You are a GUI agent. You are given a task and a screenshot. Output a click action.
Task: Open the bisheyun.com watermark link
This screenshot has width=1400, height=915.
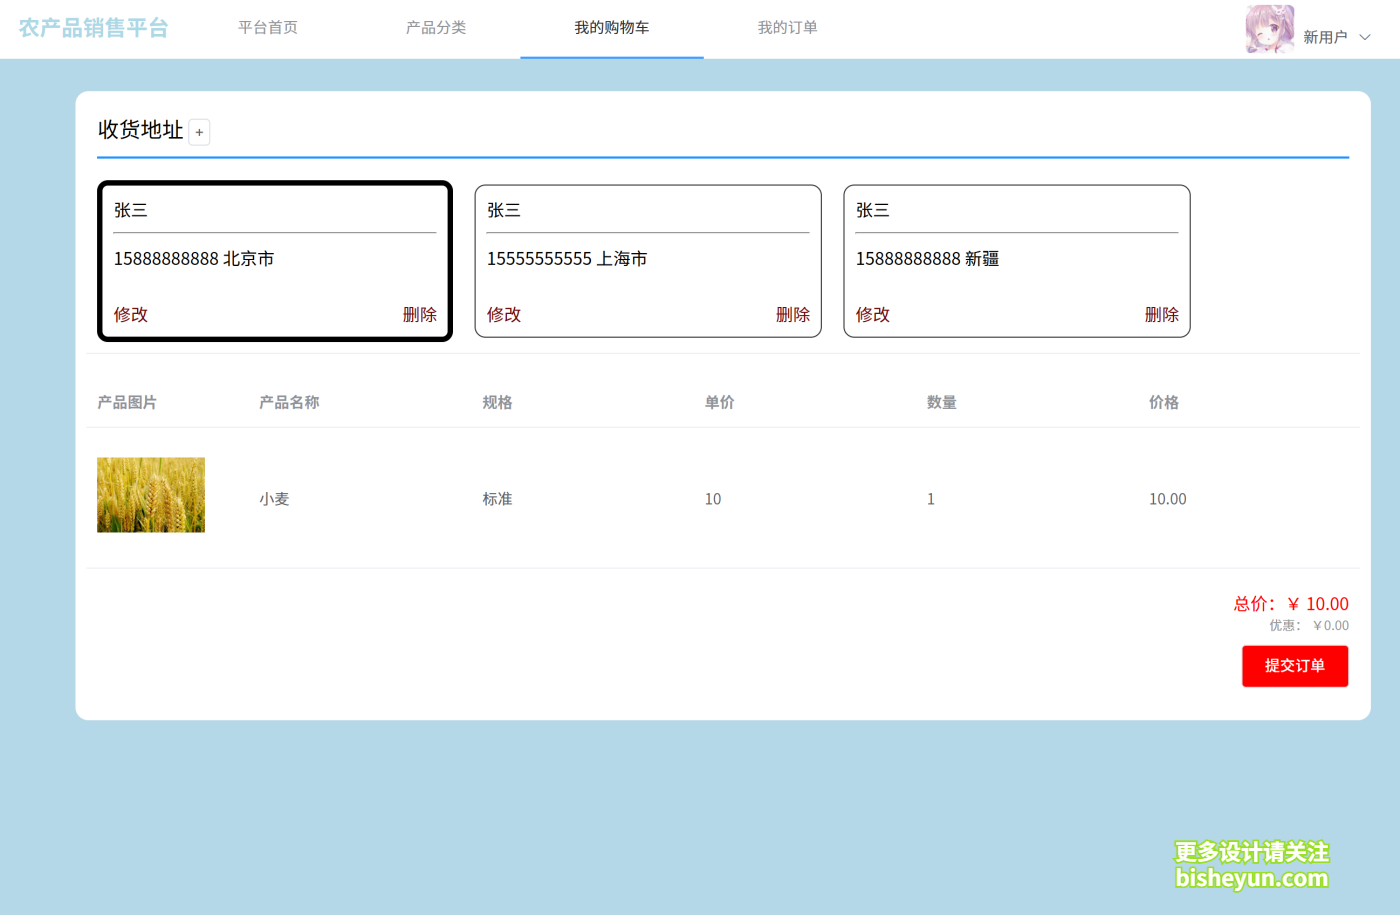coord(1250,880)
